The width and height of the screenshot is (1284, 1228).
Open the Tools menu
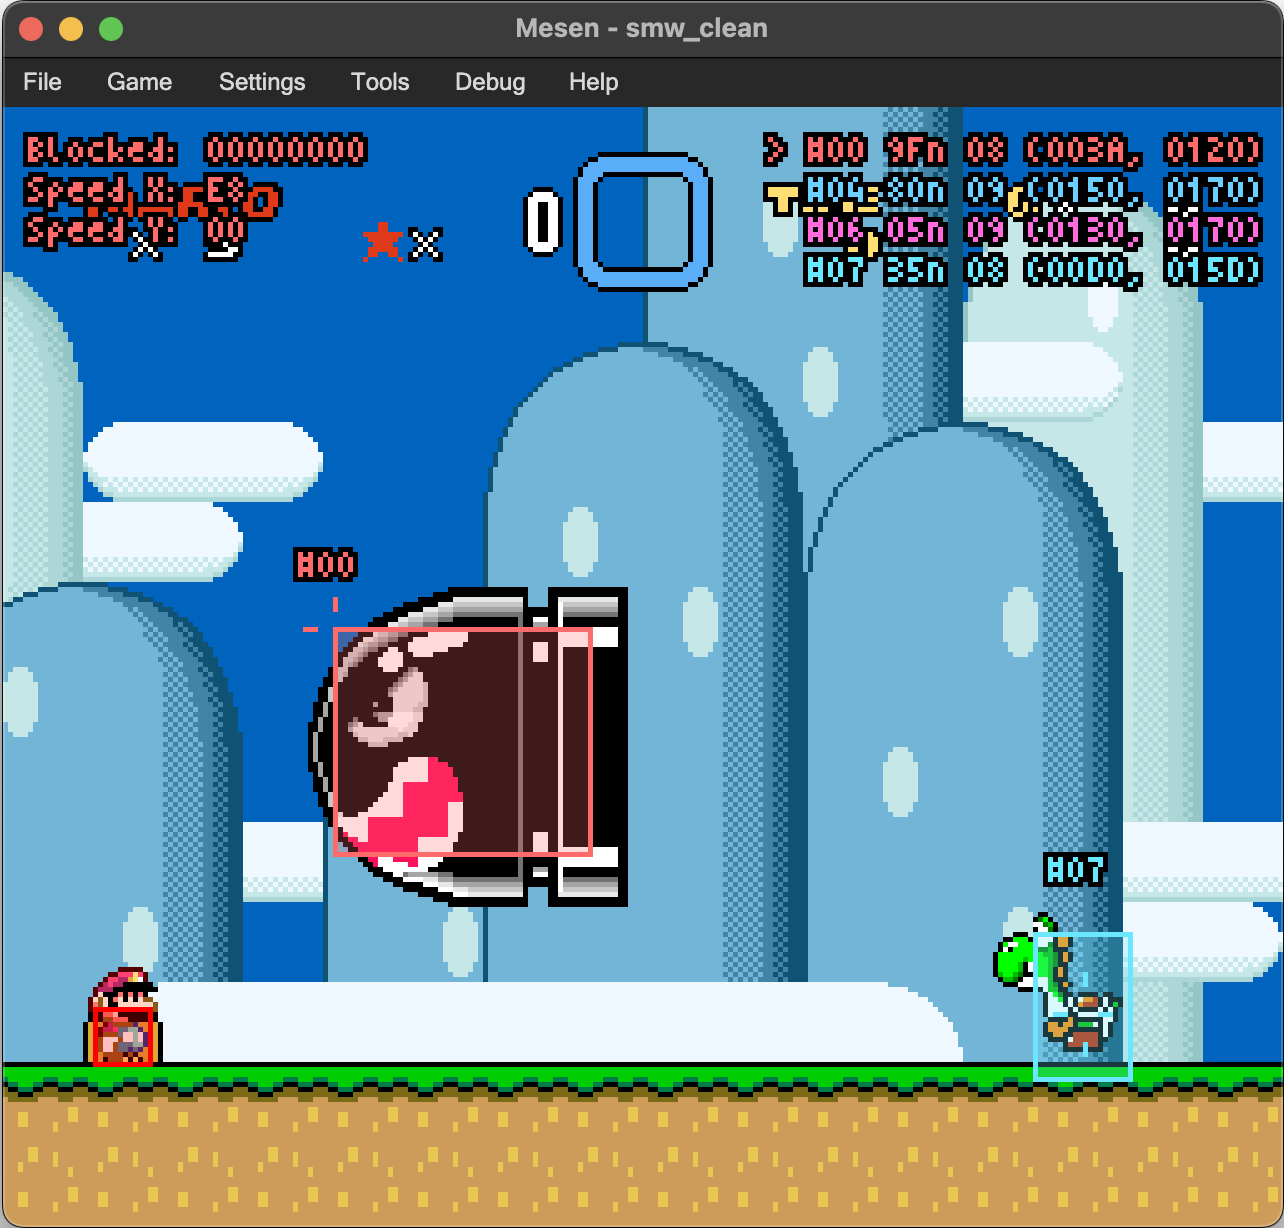point(380,82)
